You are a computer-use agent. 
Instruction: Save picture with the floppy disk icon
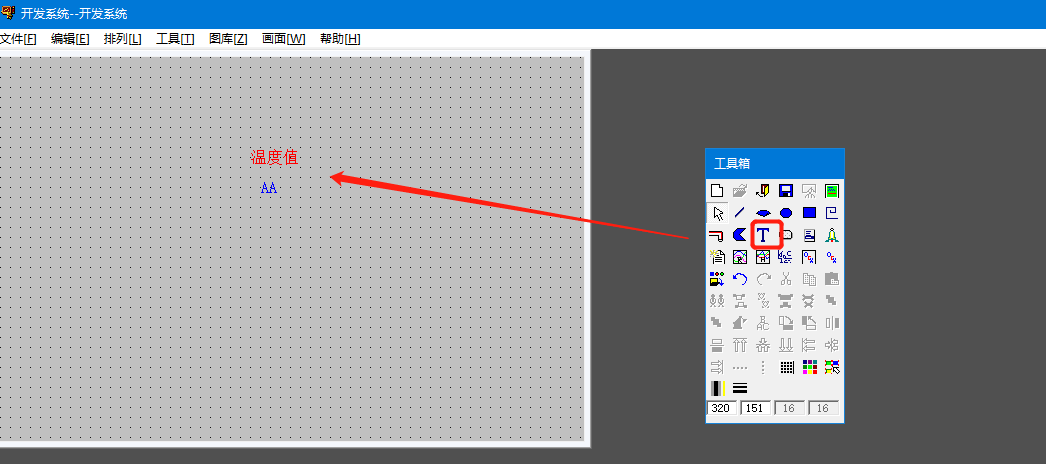click(x=786, y=191)
